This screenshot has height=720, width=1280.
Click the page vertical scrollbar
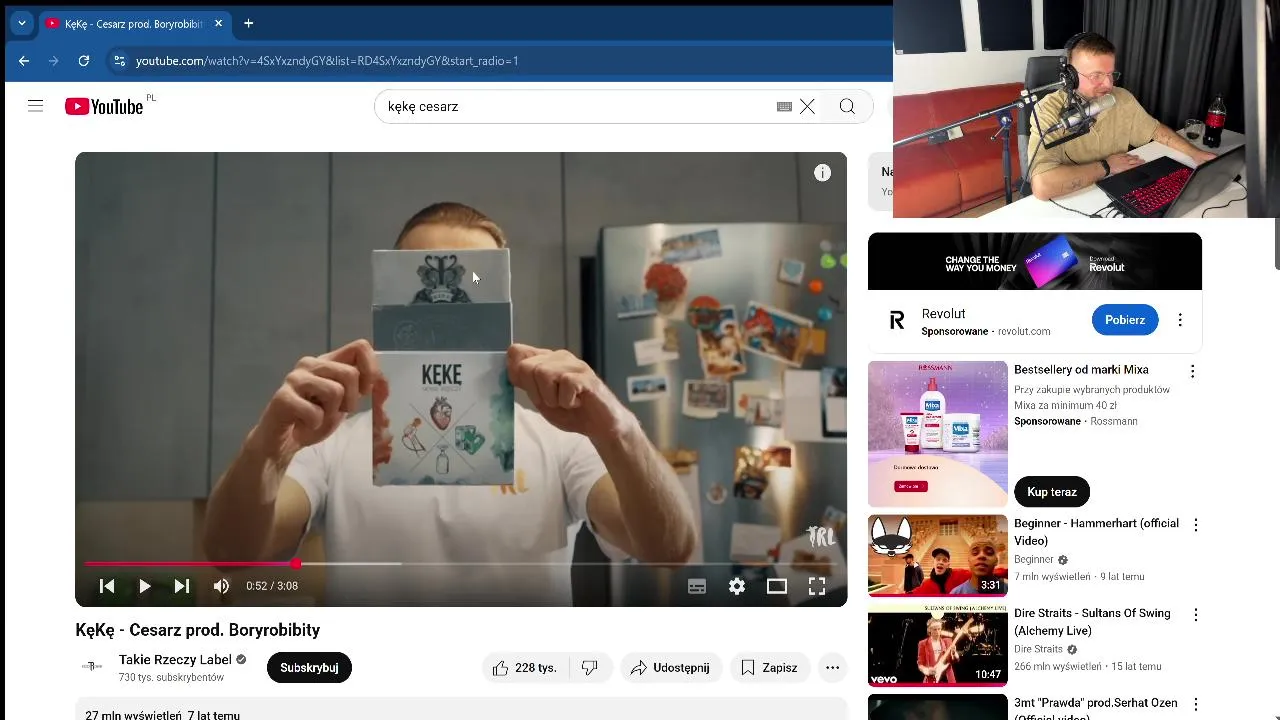tap(1276, 243)
